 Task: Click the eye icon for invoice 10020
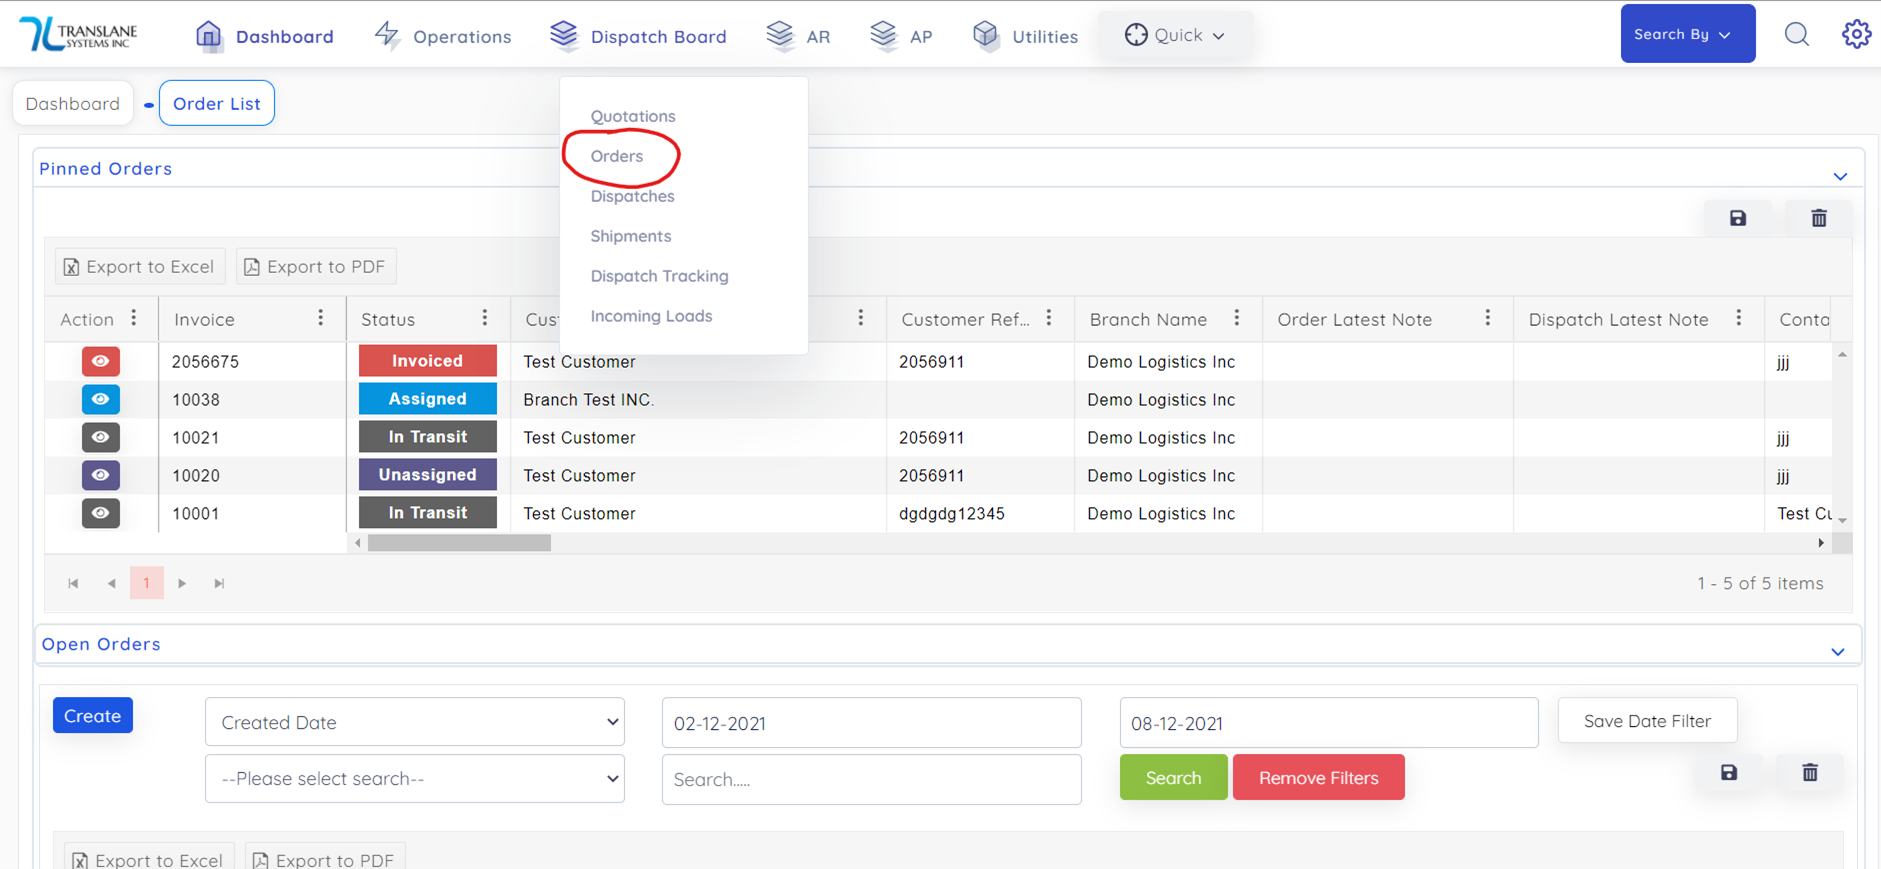pos(100,475)
